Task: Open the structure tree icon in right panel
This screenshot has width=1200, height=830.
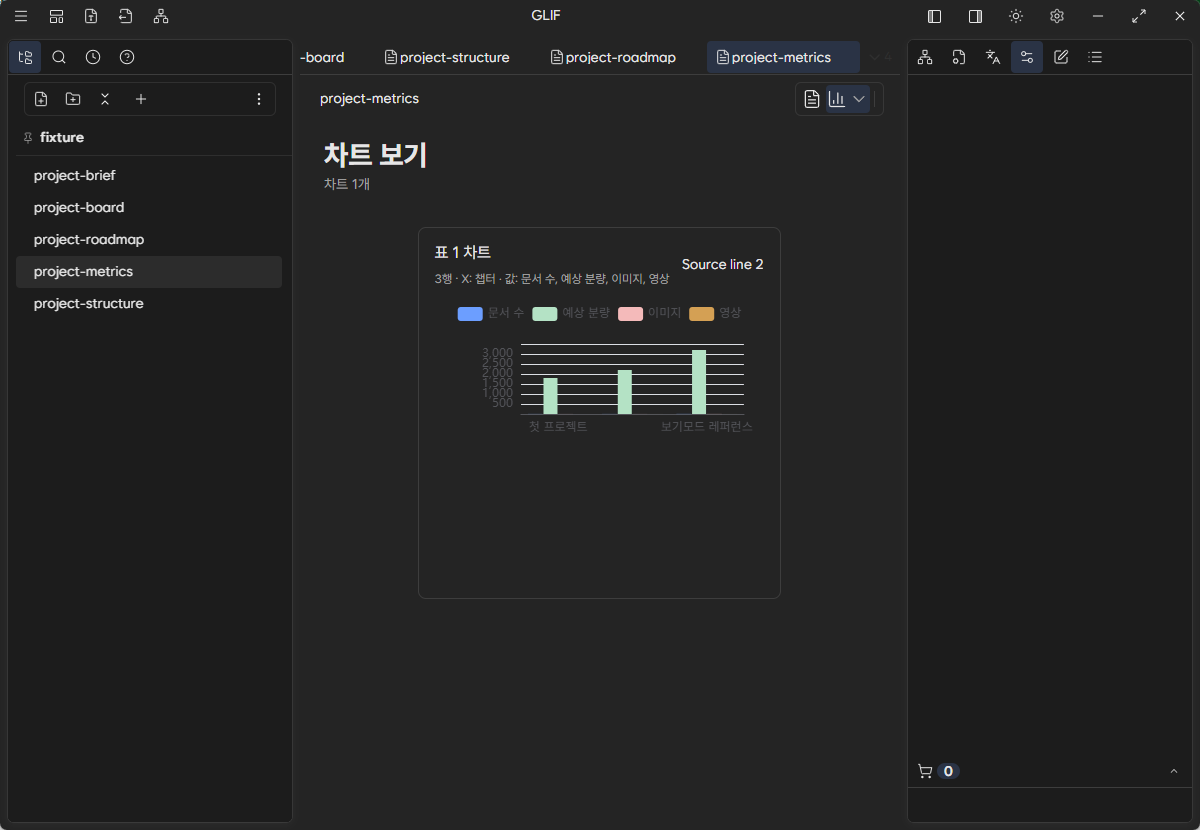Action: tap(925, 57)
